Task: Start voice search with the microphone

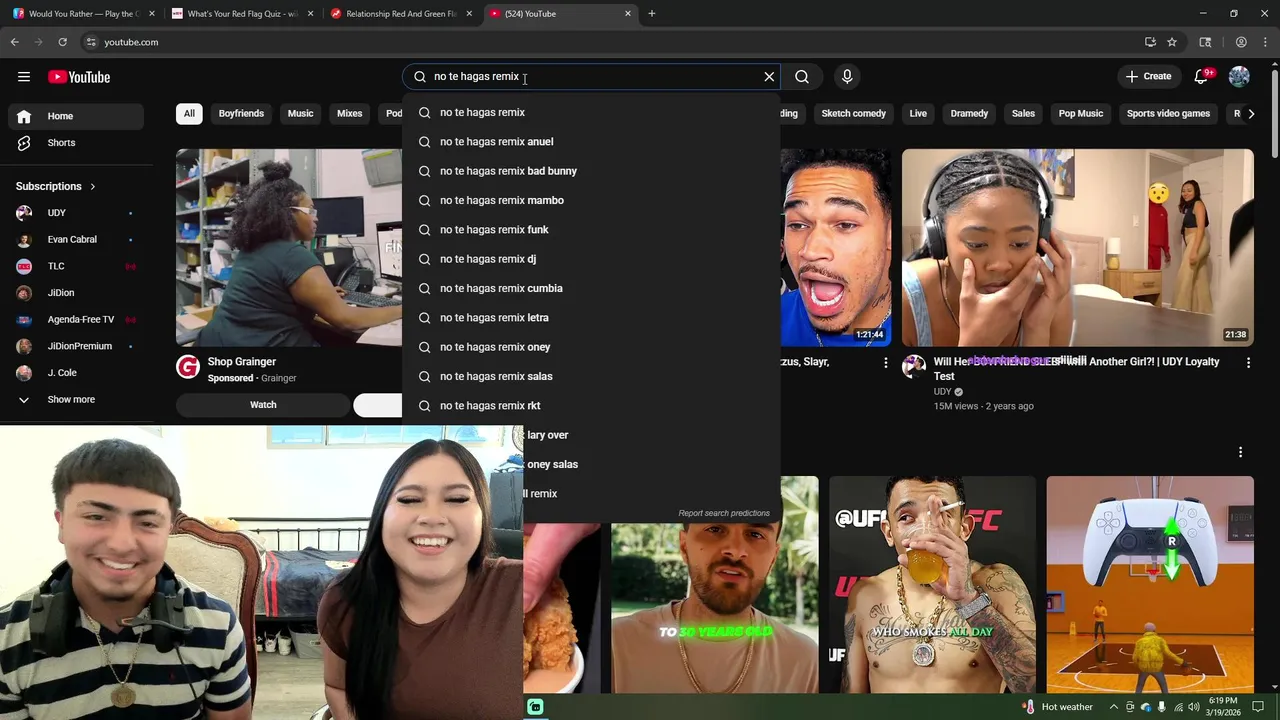Action: click(x=847, y=77)
